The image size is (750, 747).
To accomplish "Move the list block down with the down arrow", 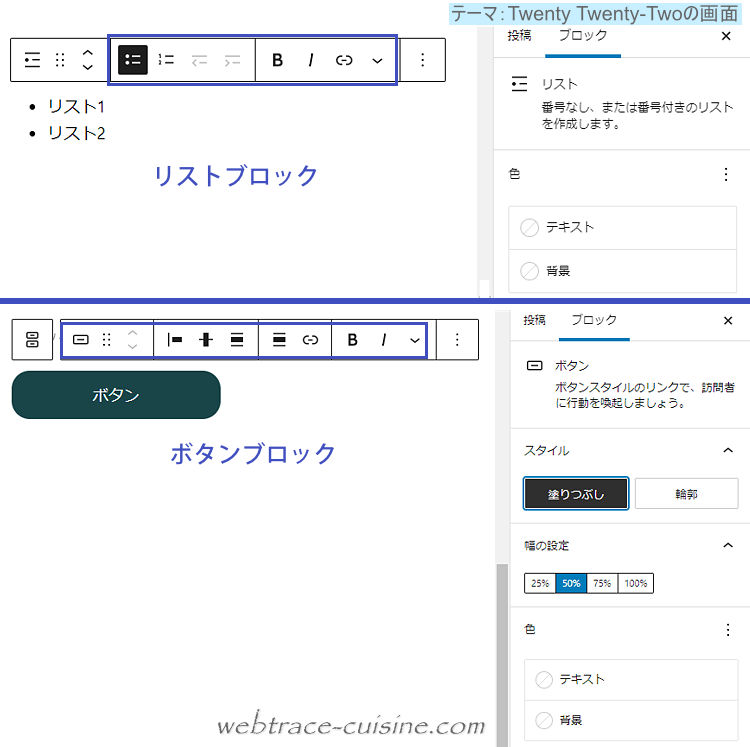I will pyautogui.click(x=88, y=67).
